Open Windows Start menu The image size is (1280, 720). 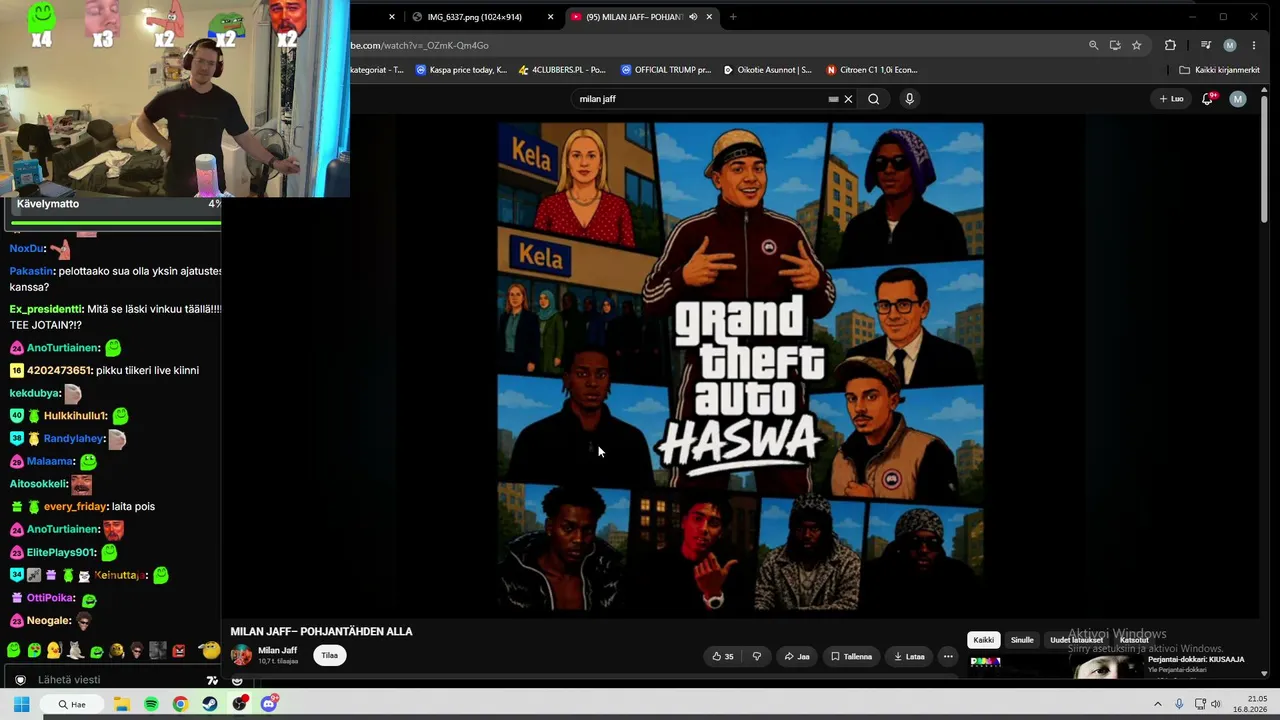[21, 704]
